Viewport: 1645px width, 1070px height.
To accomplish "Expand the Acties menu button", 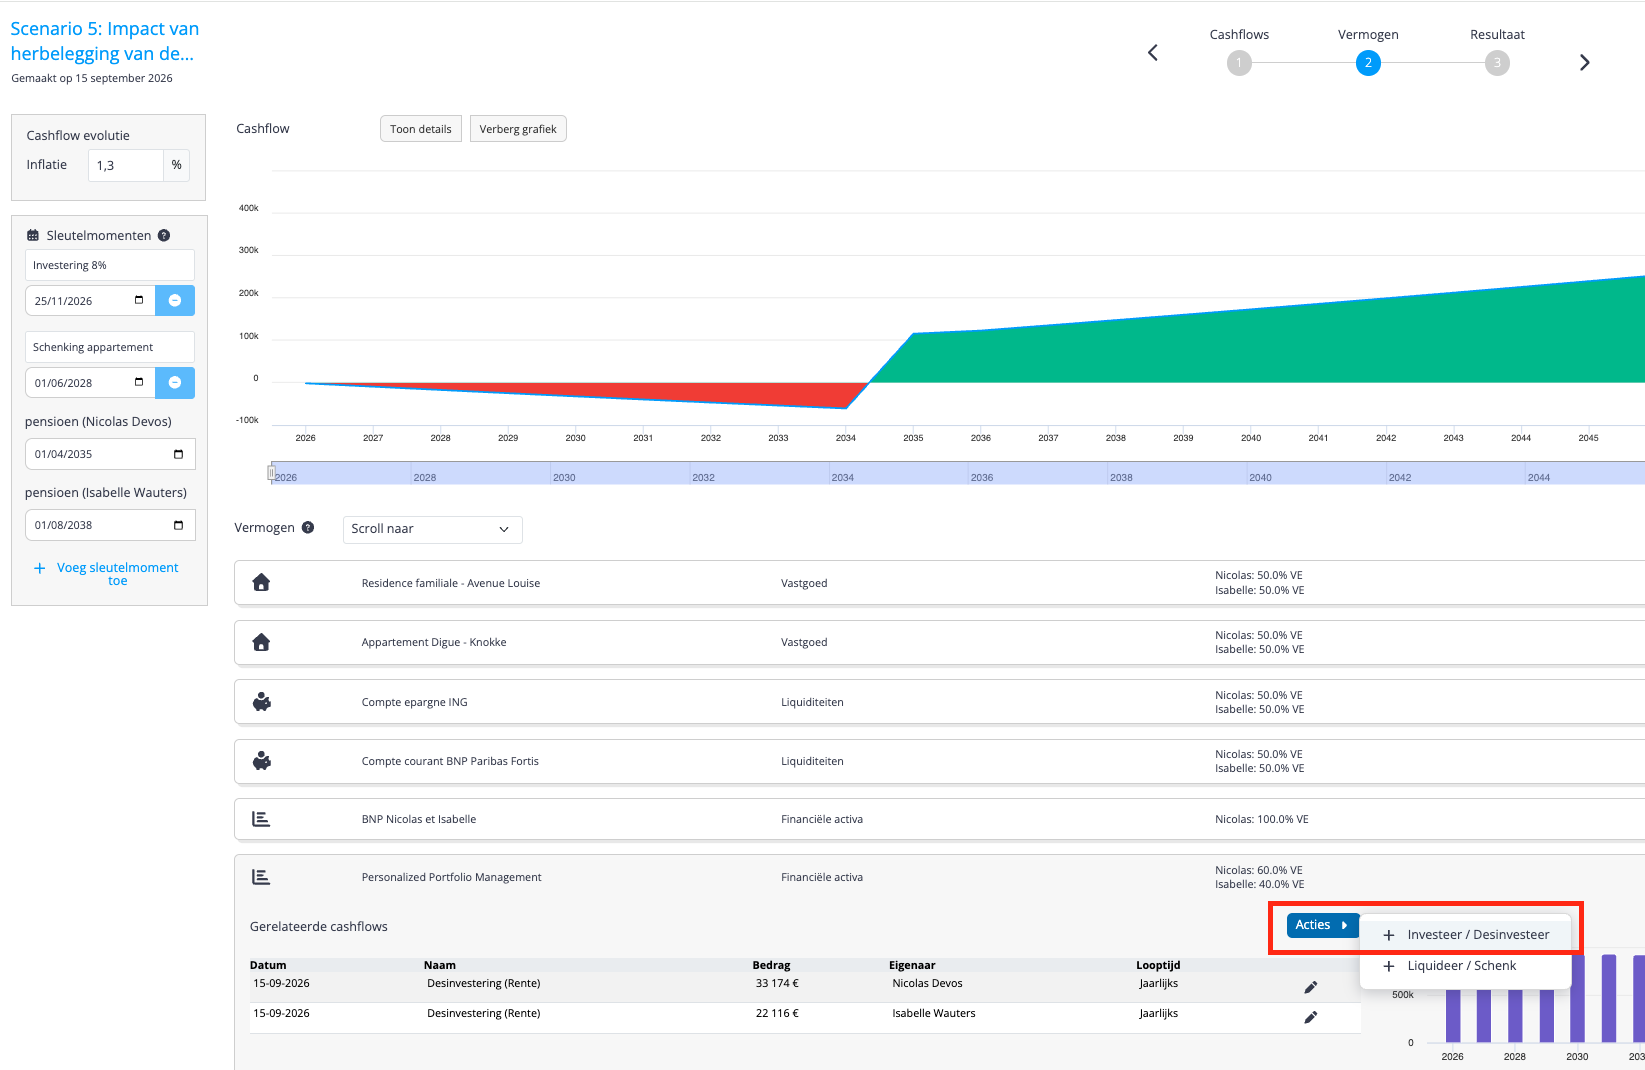I will (x=1322, y=925).
